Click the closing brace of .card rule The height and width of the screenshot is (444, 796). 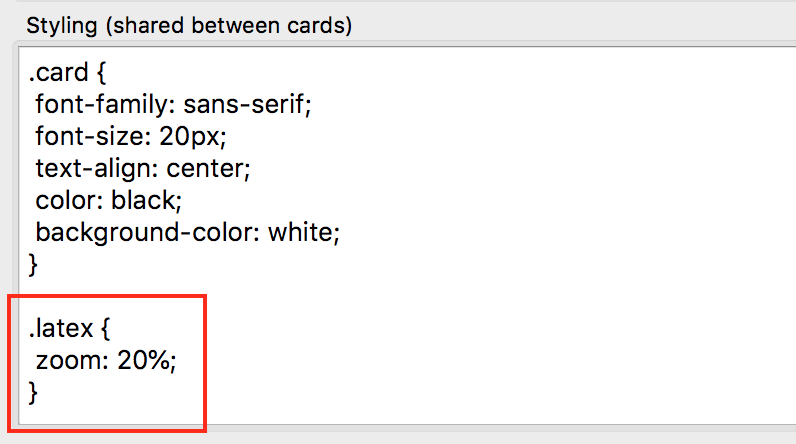coord(33,265)
